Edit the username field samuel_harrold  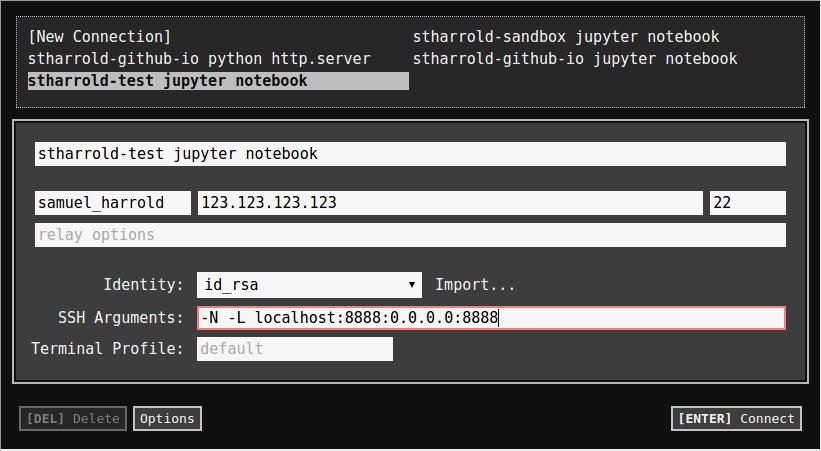coord(113,203)
